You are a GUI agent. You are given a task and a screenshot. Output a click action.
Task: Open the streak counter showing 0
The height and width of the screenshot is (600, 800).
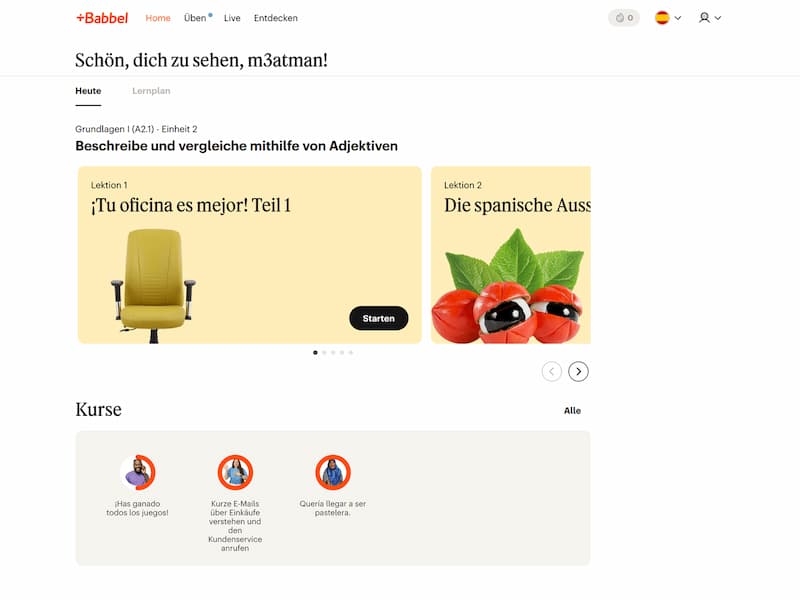tap(624, 18)
